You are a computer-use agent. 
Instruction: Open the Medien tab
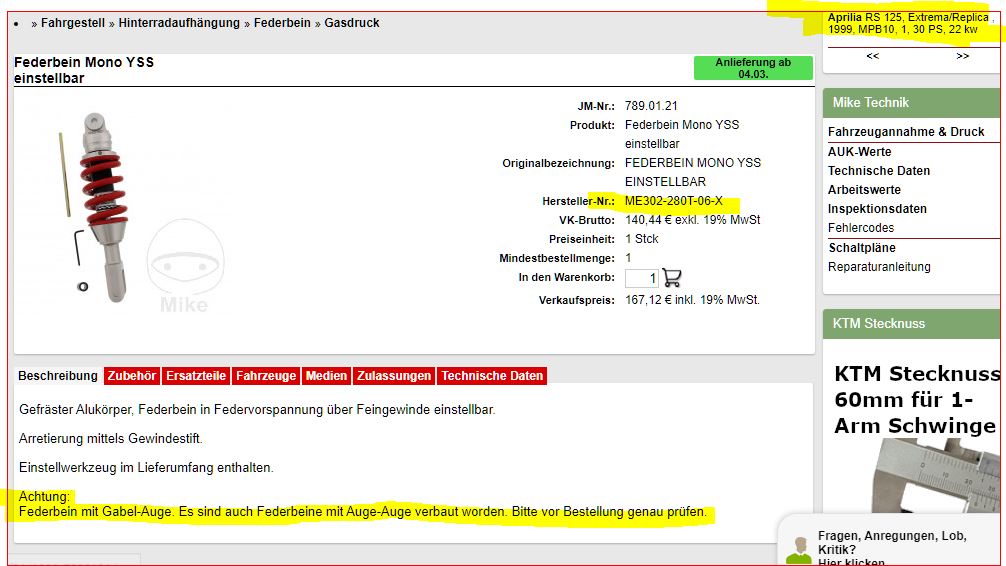(326, 376)
